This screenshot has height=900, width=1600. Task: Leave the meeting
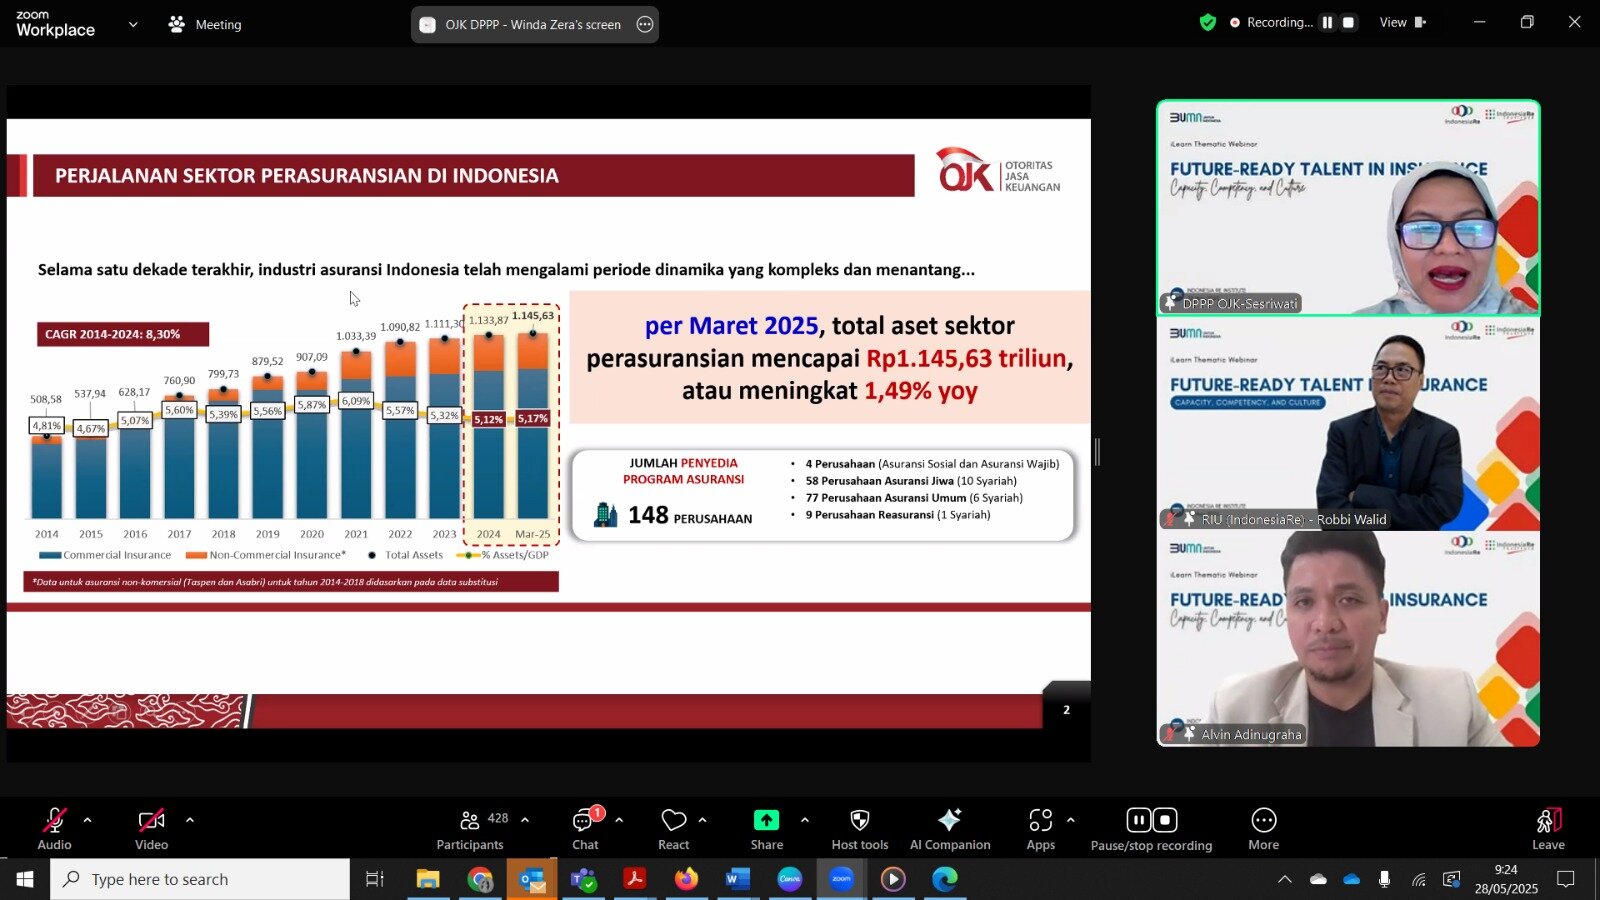tap(1548, 829)
